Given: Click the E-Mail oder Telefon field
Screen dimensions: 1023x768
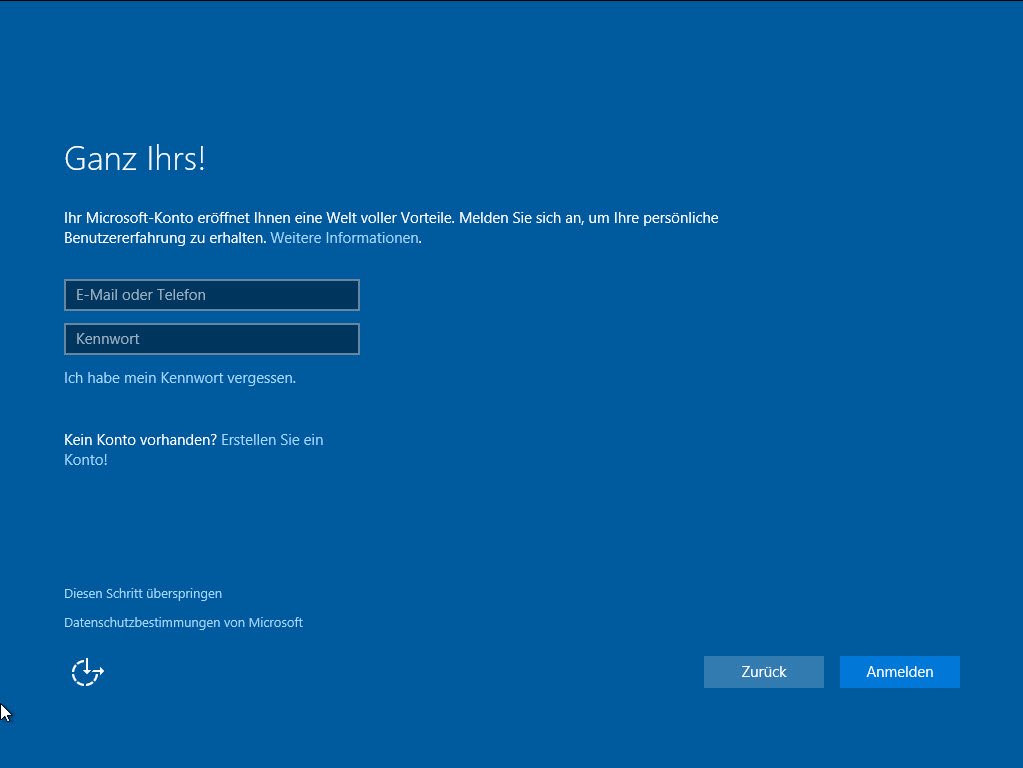Looking at the screenshot, I should [211, 295].
